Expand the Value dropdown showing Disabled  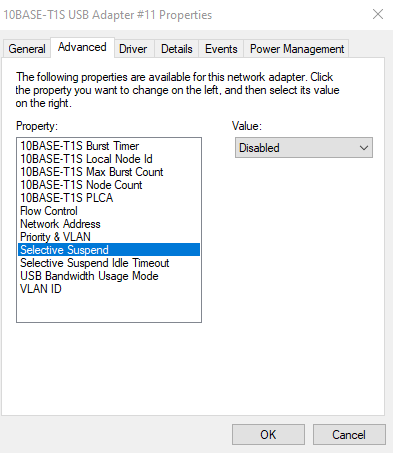click(304, 148)
